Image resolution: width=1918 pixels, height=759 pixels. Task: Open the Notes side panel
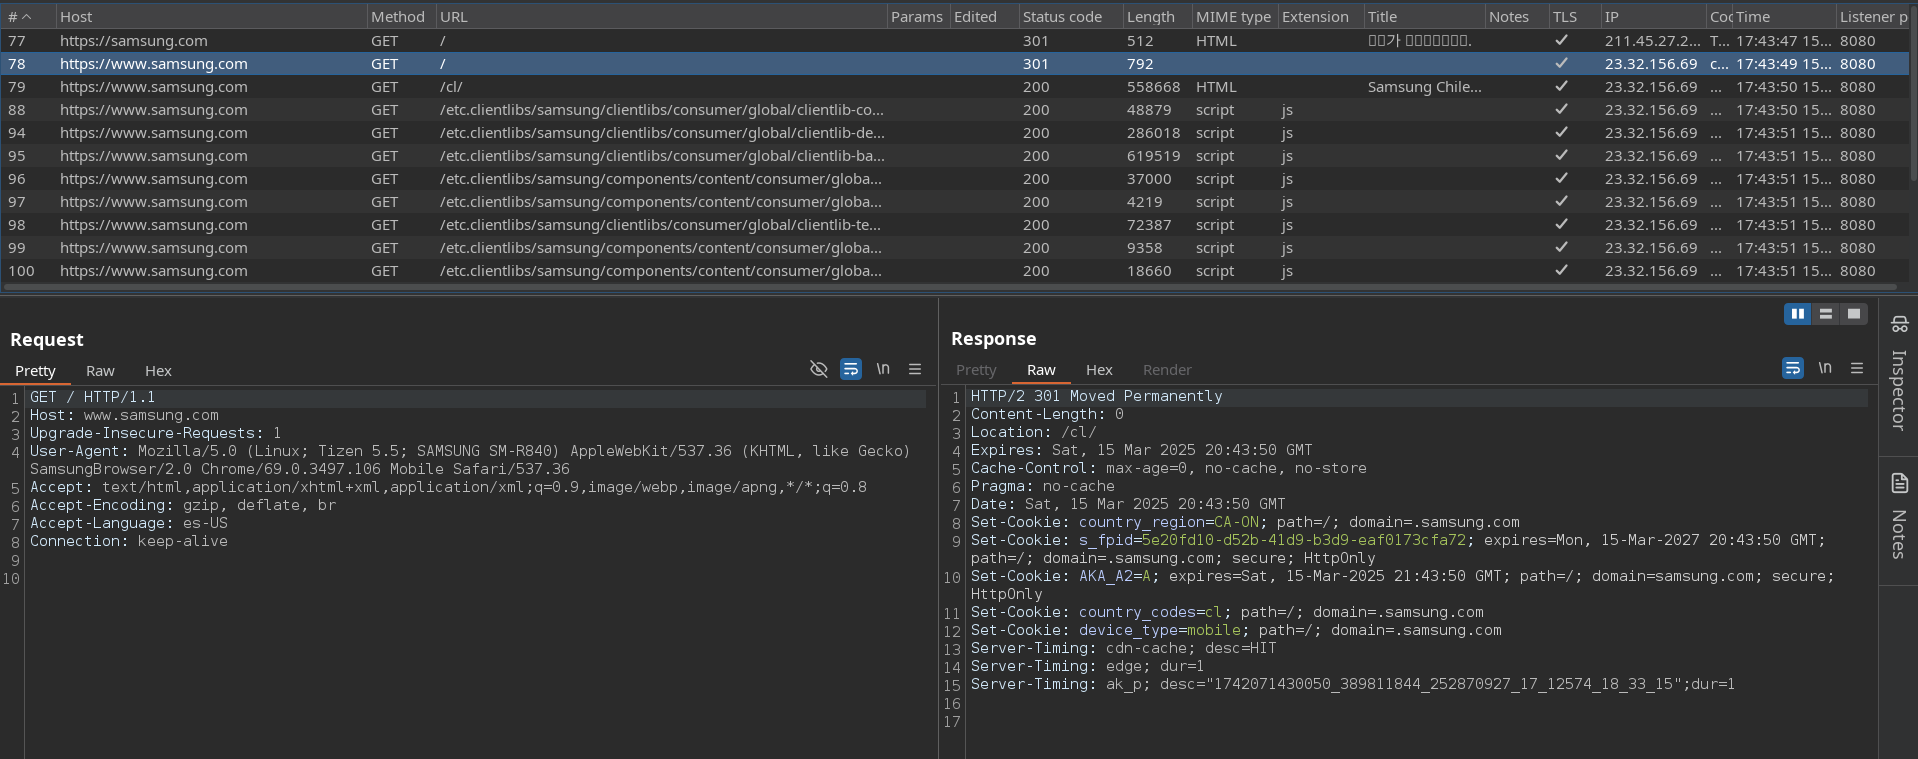coord(1899,516)
